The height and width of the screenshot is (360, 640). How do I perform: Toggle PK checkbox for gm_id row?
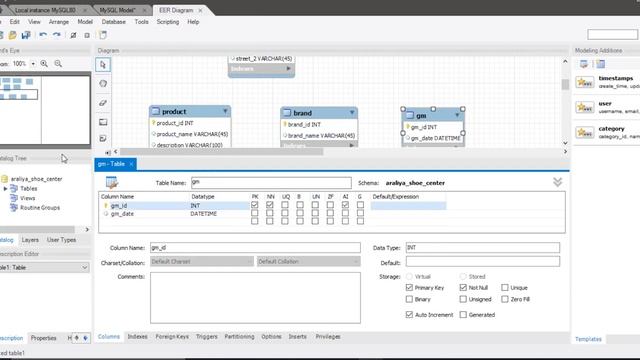click(255, 205)
